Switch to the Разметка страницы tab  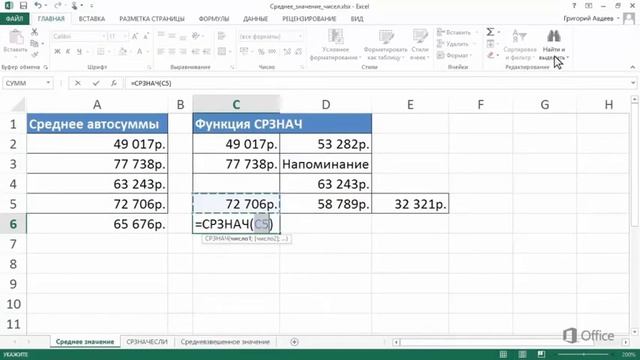152,19
